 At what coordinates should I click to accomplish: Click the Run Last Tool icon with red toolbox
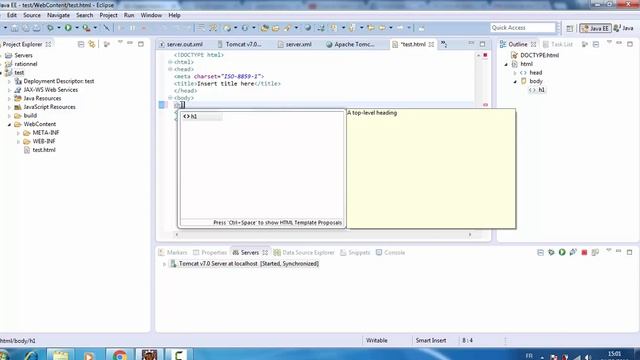point(86,28)
